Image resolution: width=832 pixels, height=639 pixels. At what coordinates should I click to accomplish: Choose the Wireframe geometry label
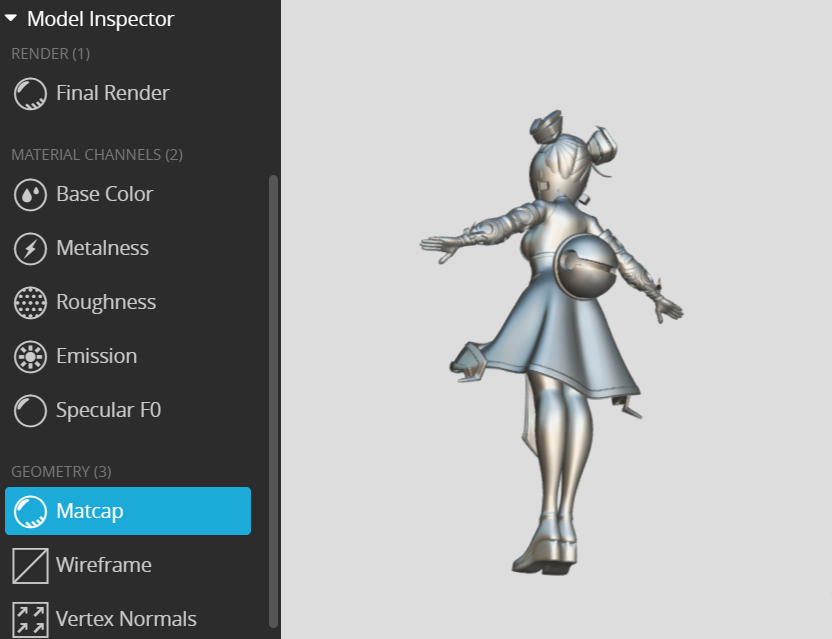click(x=104, y=565)
